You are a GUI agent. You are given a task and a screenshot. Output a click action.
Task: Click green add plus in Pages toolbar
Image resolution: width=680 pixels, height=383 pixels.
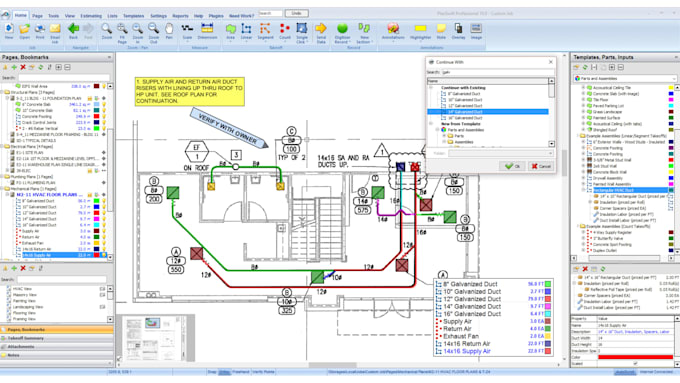(14, 67)
